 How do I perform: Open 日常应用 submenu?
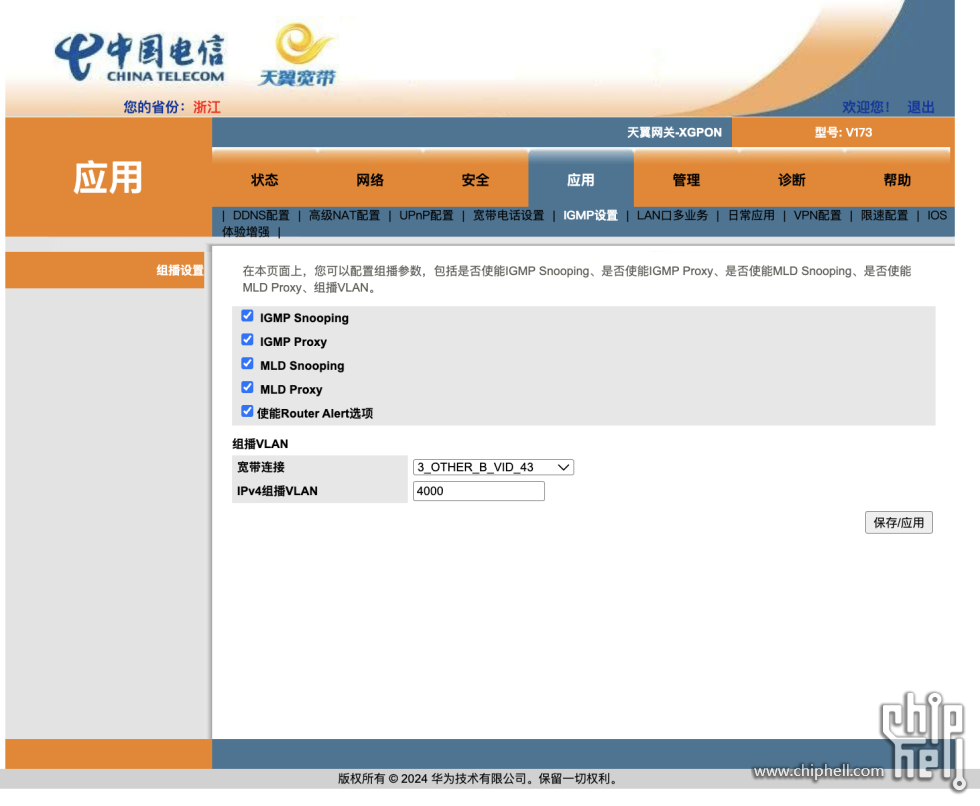tap(751, 216)
